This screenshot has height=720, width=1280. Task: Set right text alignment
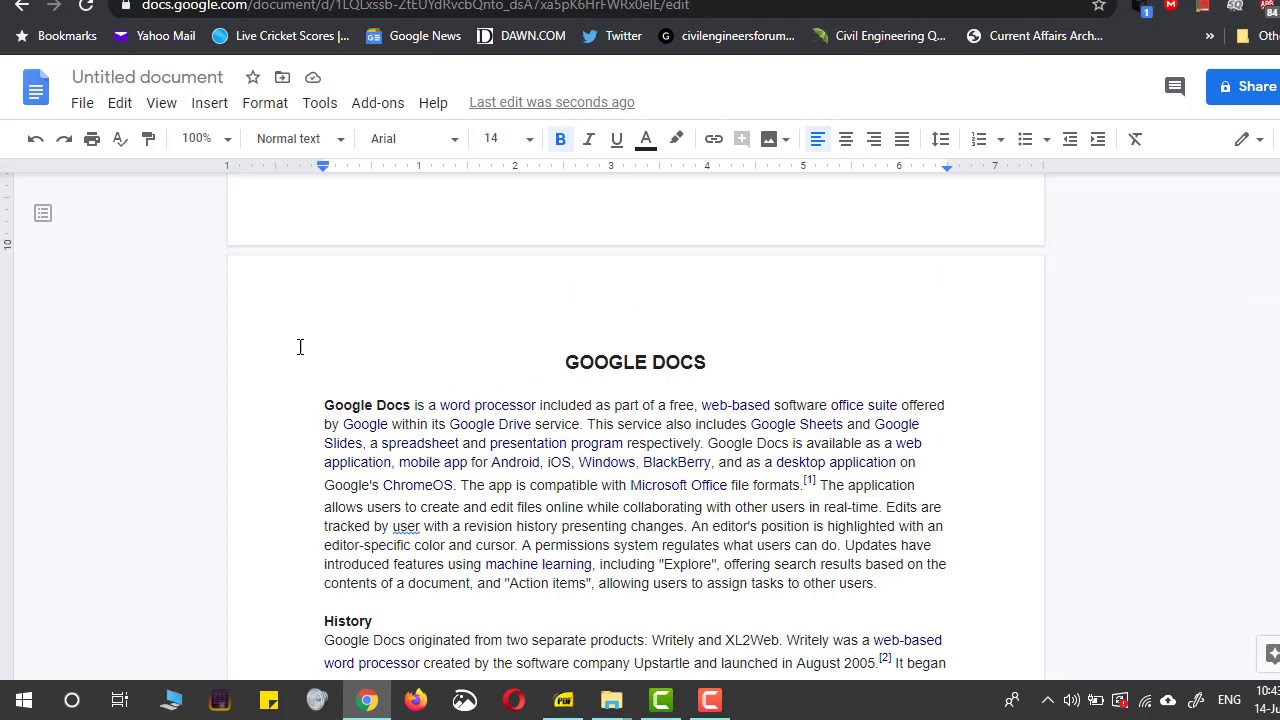coord(874,139)
